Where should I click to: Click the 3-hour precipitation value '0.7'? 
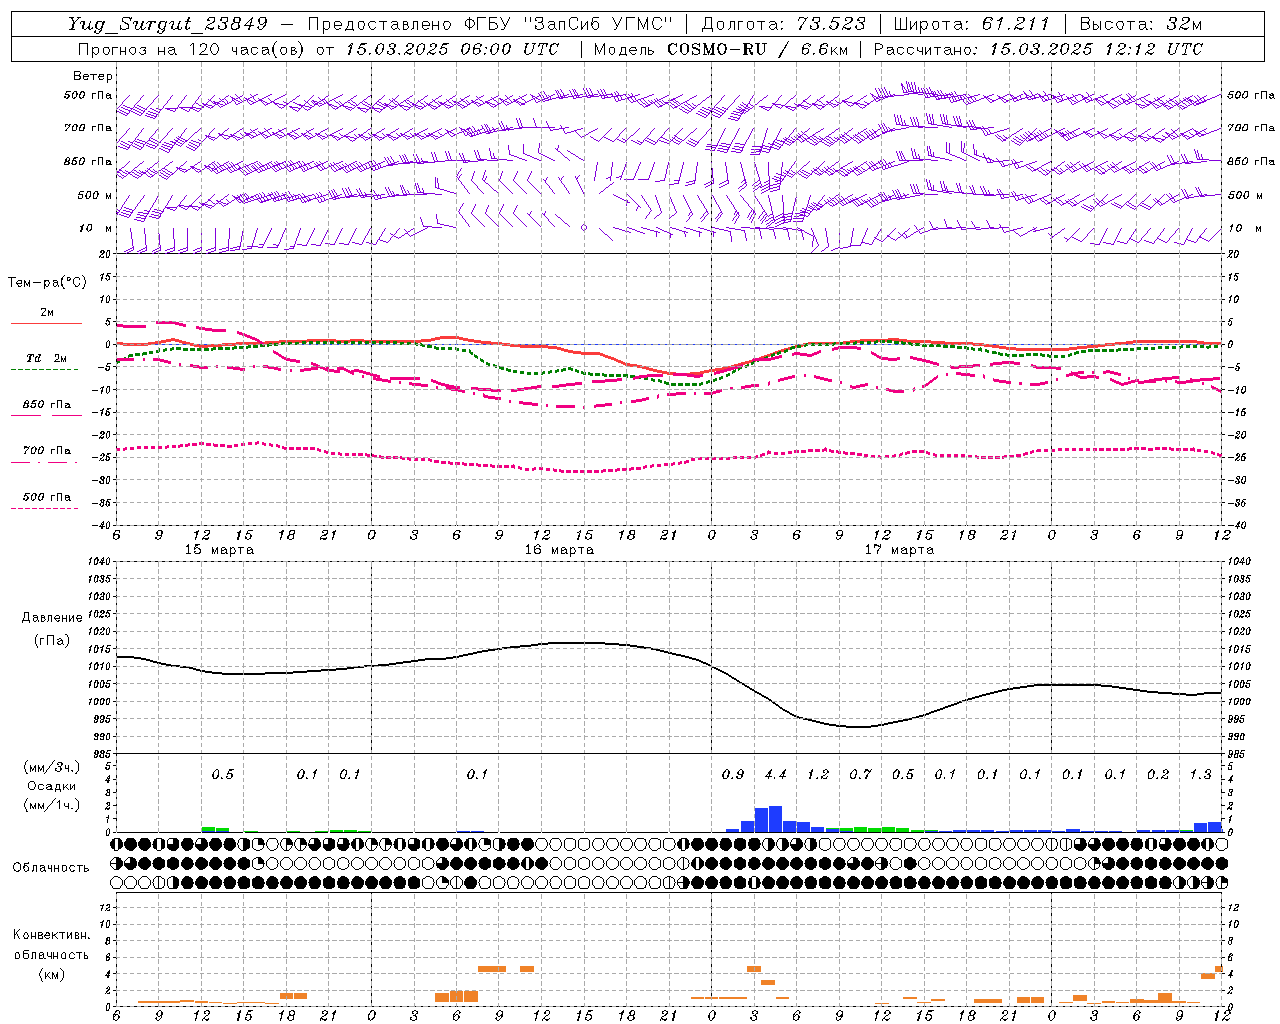[861, 775]
